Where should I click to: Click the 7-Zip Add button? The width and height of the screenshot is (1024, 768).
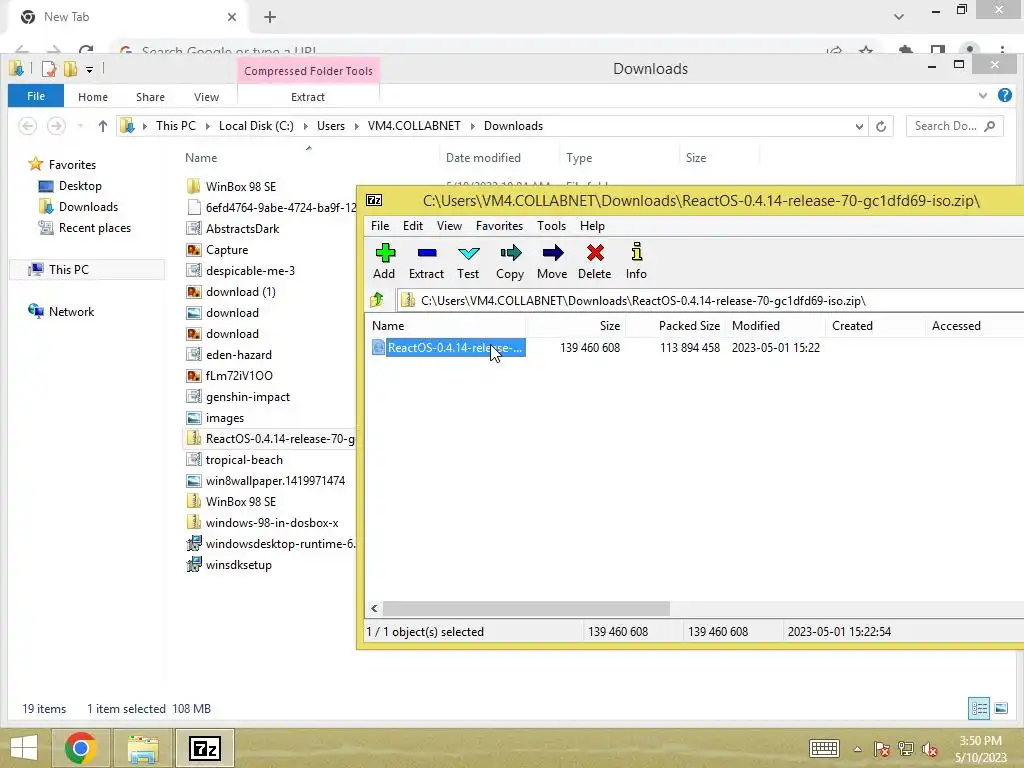tap(384, 261)
